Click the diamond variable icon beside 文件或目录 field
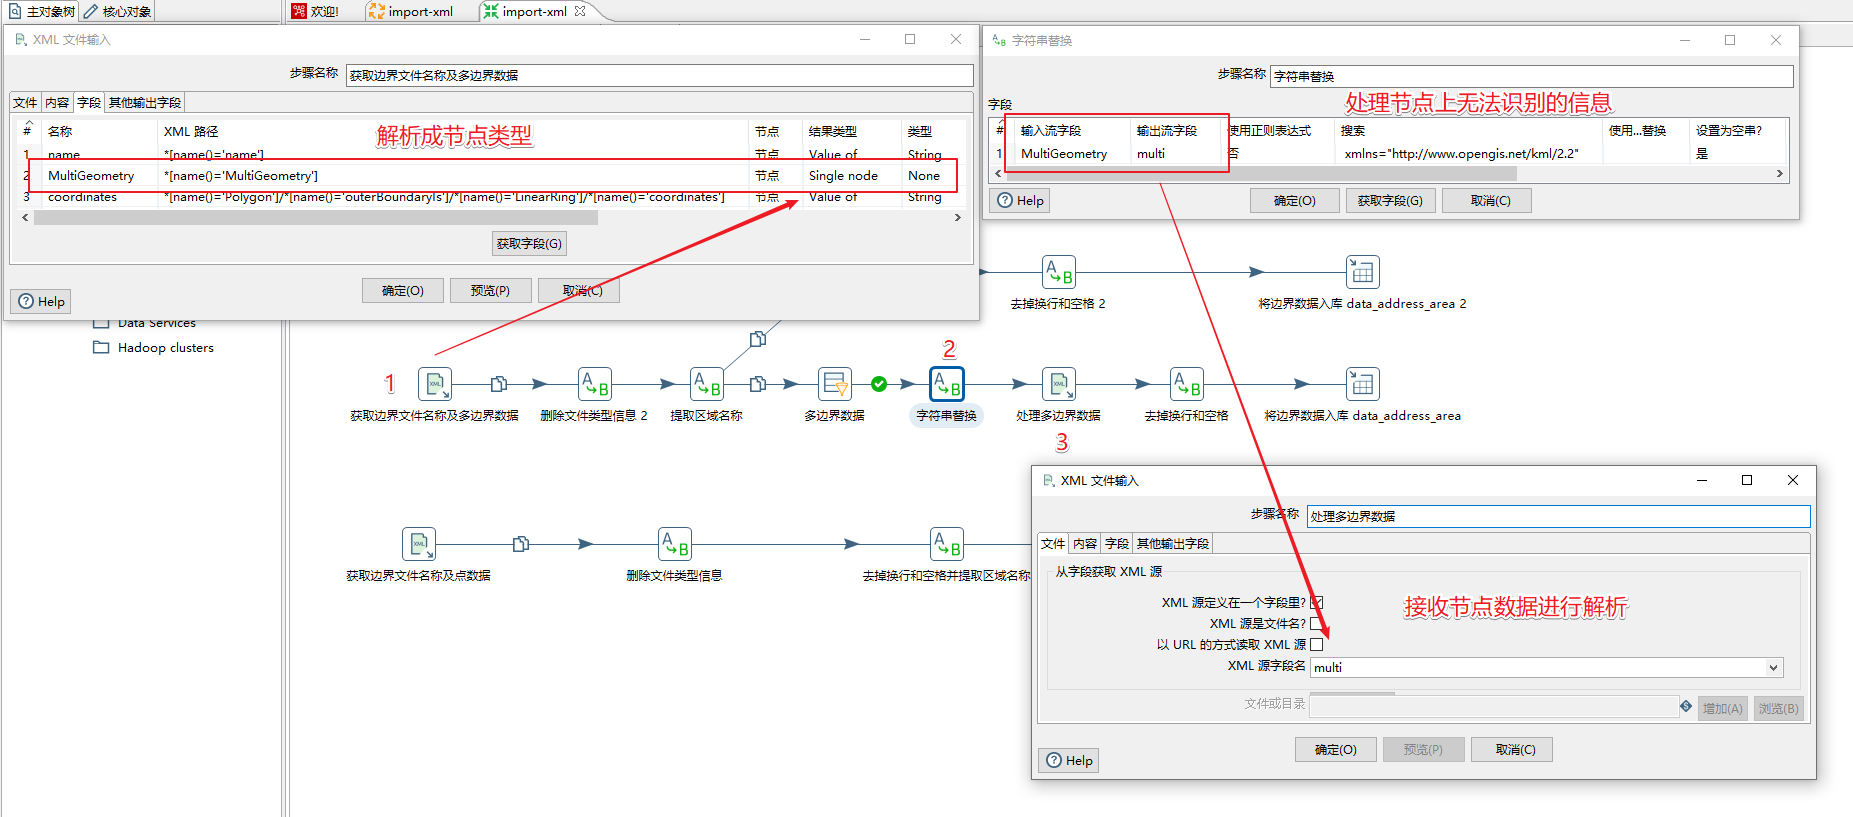This screenshot has height=817, width=1853. coord(1686,706)
